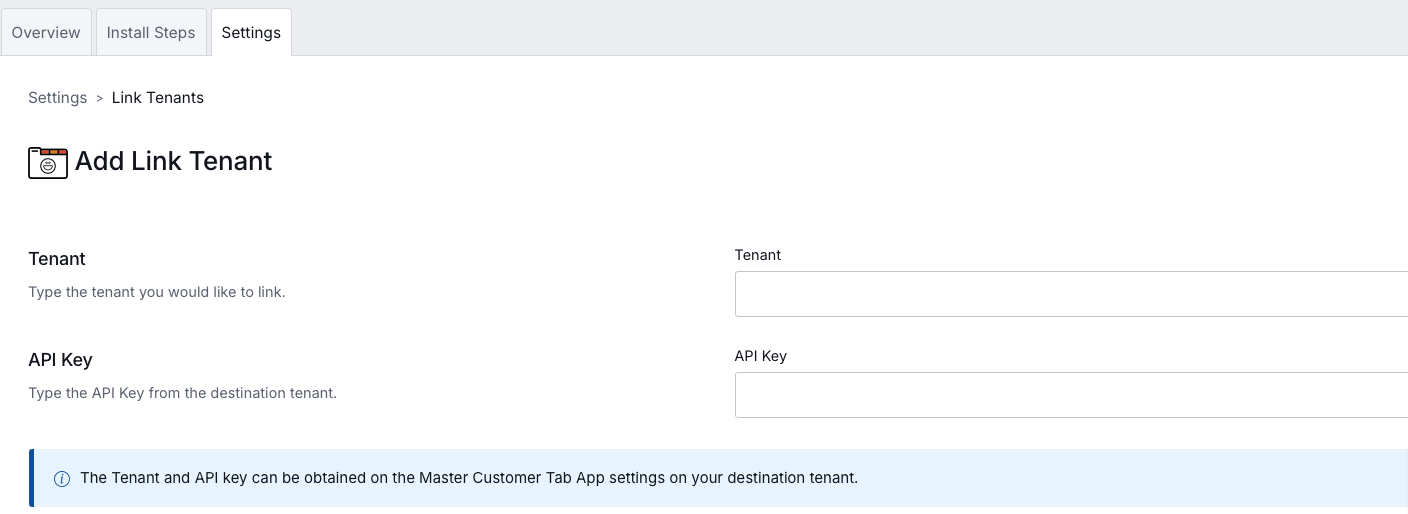
Task: Click the breadcrumb arrow separator
Action: 99,98
